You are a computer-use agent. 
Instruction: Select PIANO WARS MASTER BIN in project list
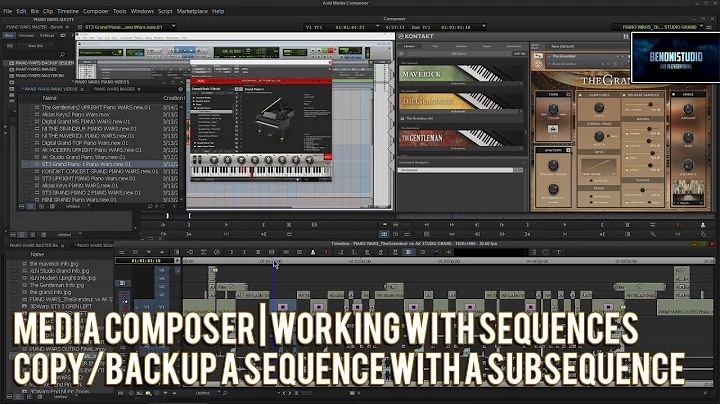point(39,75)
